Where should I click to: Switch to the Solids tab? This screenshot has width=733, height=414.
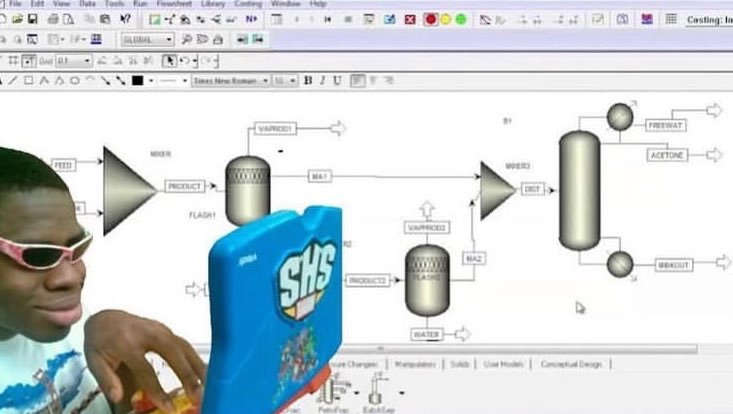click(460, 364)
